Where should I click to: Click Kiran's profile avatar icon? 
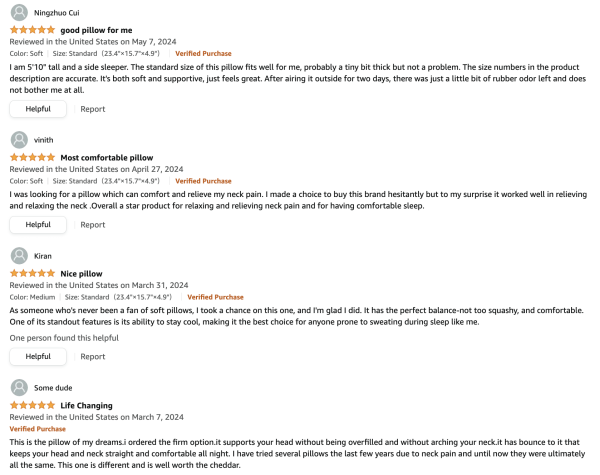[x=19, y=255]
